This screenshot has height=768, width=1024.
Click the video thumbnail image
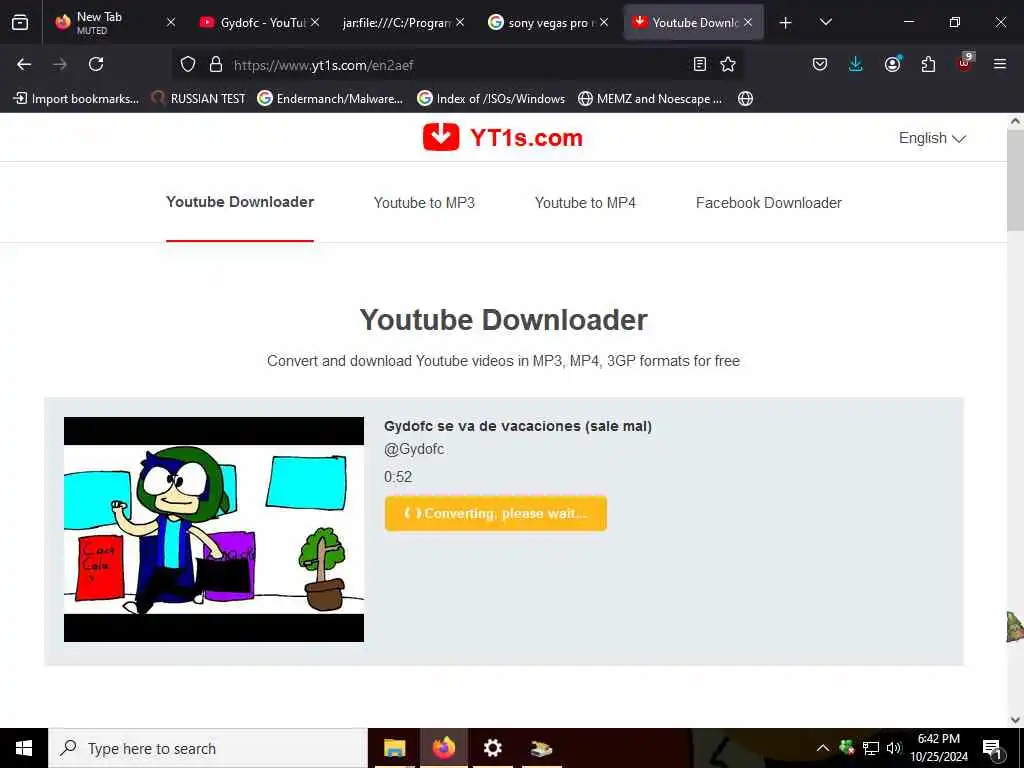[214, 530]
